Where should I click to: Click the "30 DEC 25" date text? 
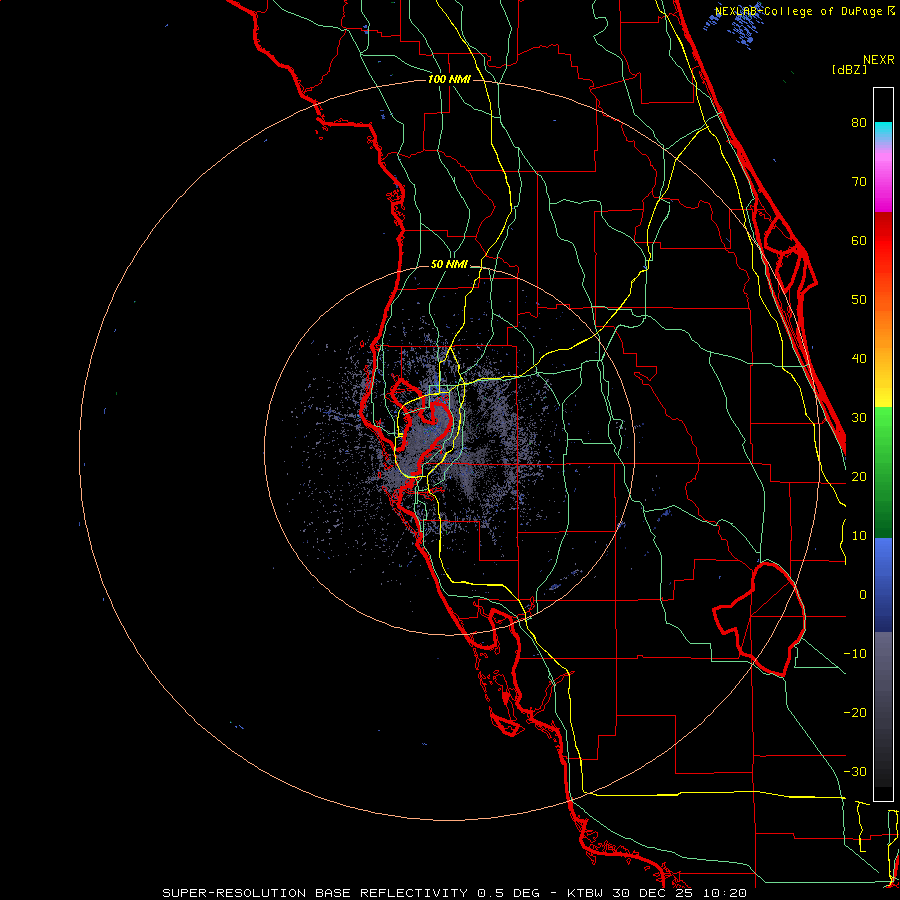point(654,893)
